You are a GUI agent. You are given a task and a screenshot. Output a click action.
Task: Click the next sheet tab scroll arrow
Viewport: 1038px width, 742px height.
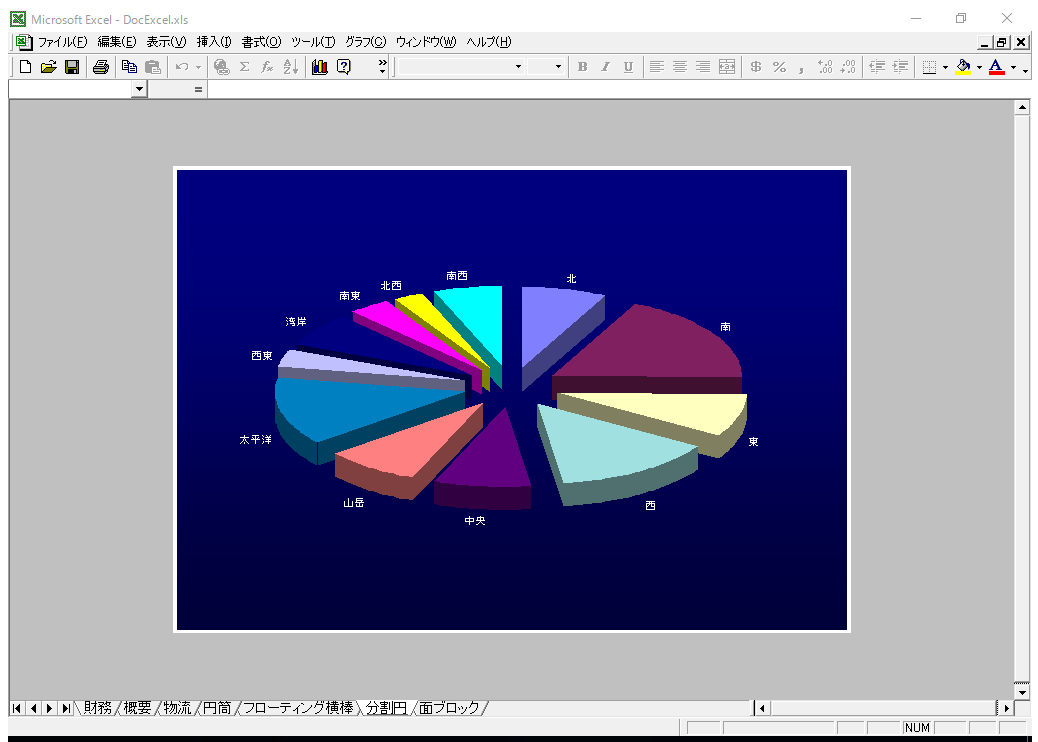click(x=49, y=708)
